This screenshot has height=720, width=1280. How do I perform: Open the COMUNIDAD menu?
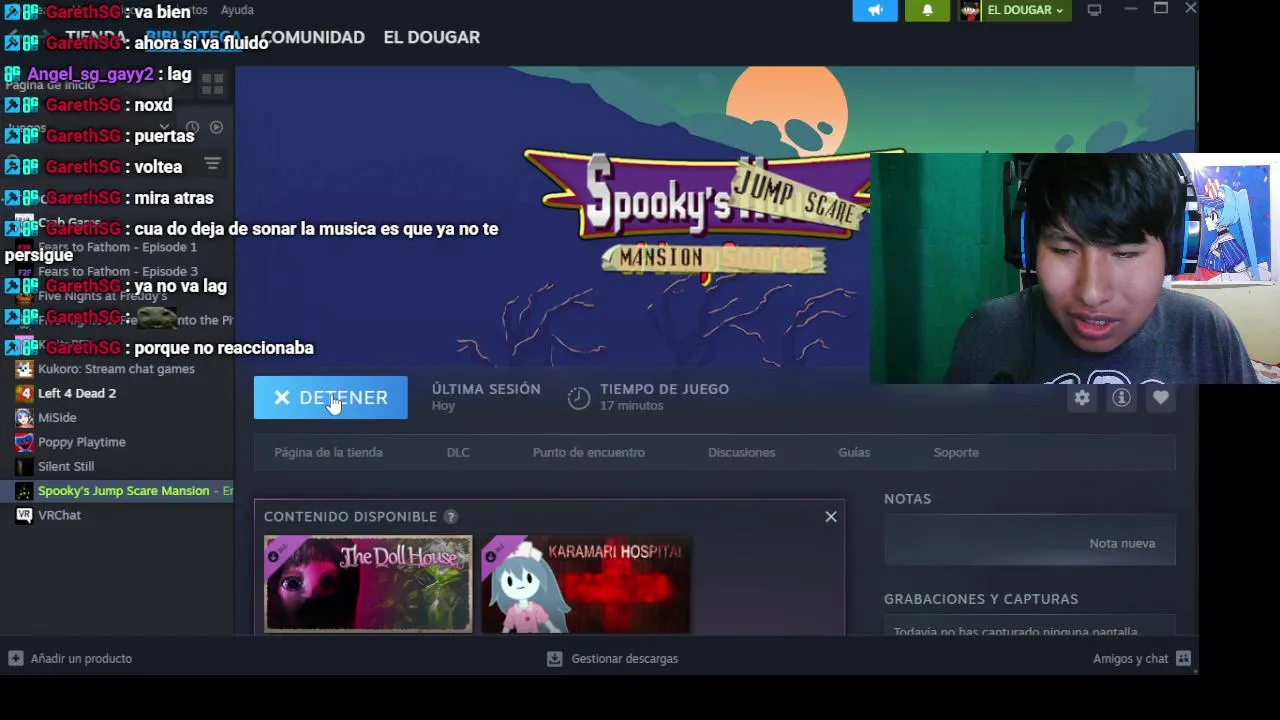(x=312, y=37)
